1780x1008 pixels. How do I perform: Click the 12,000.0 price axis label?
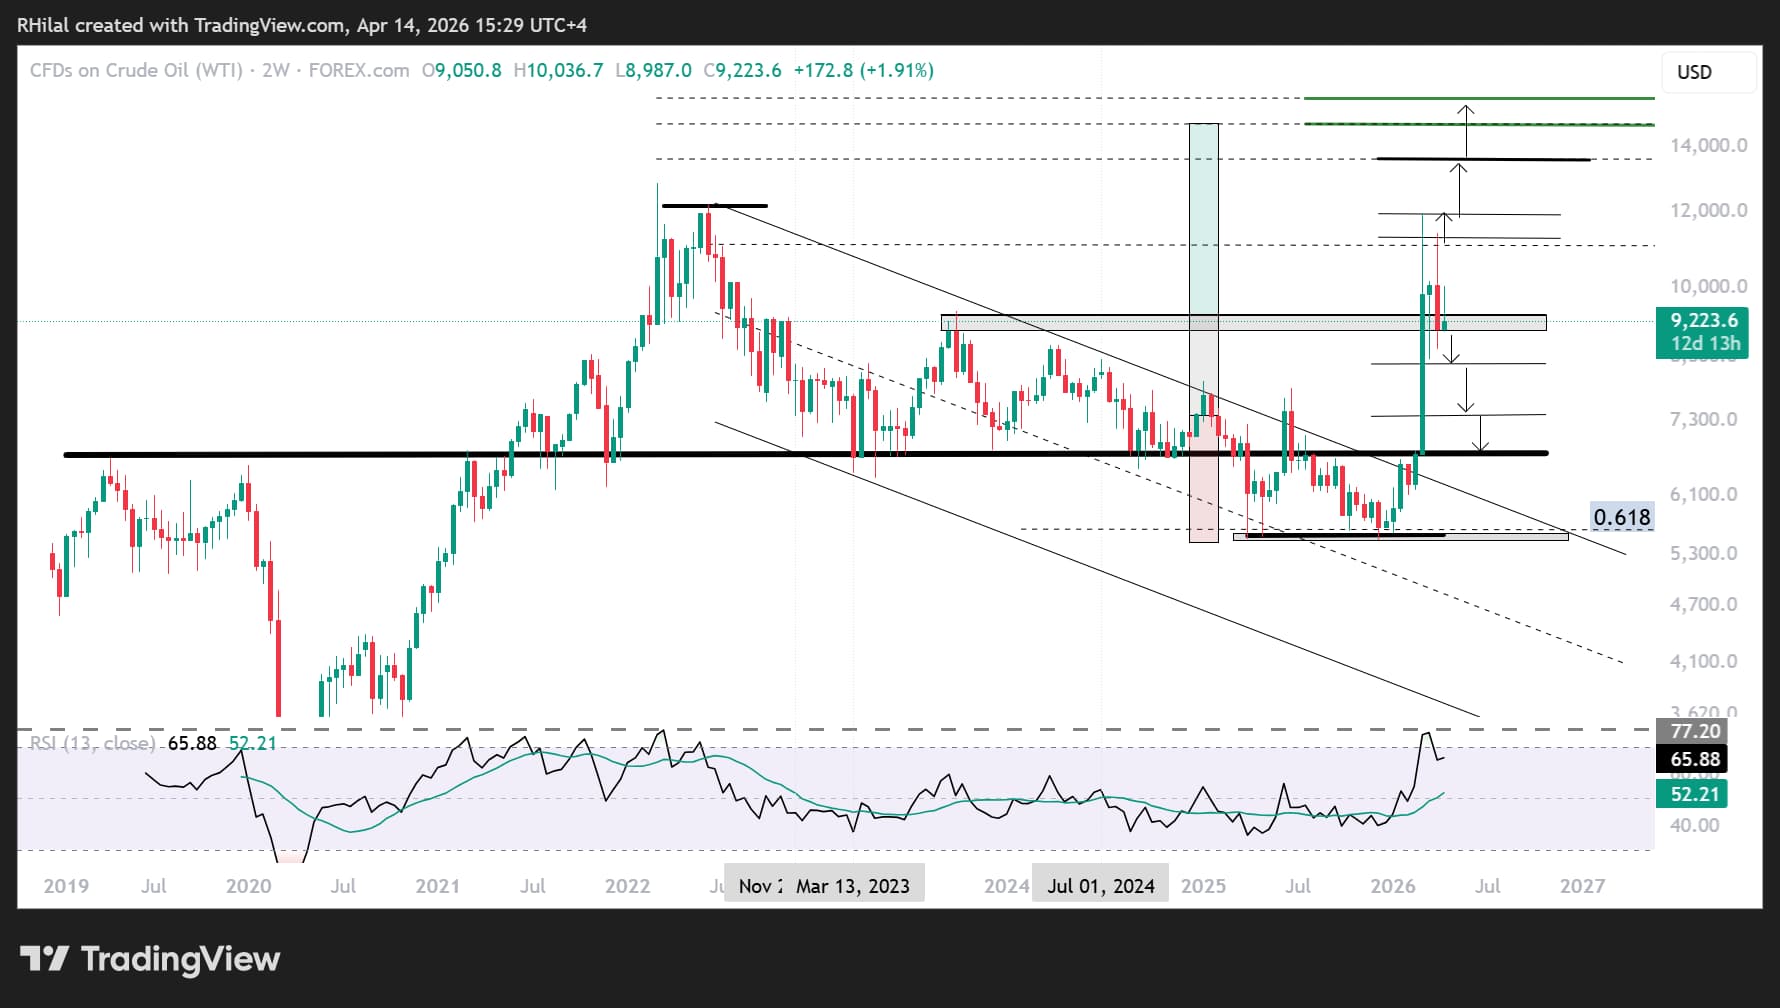click(x=1709, y=210)
